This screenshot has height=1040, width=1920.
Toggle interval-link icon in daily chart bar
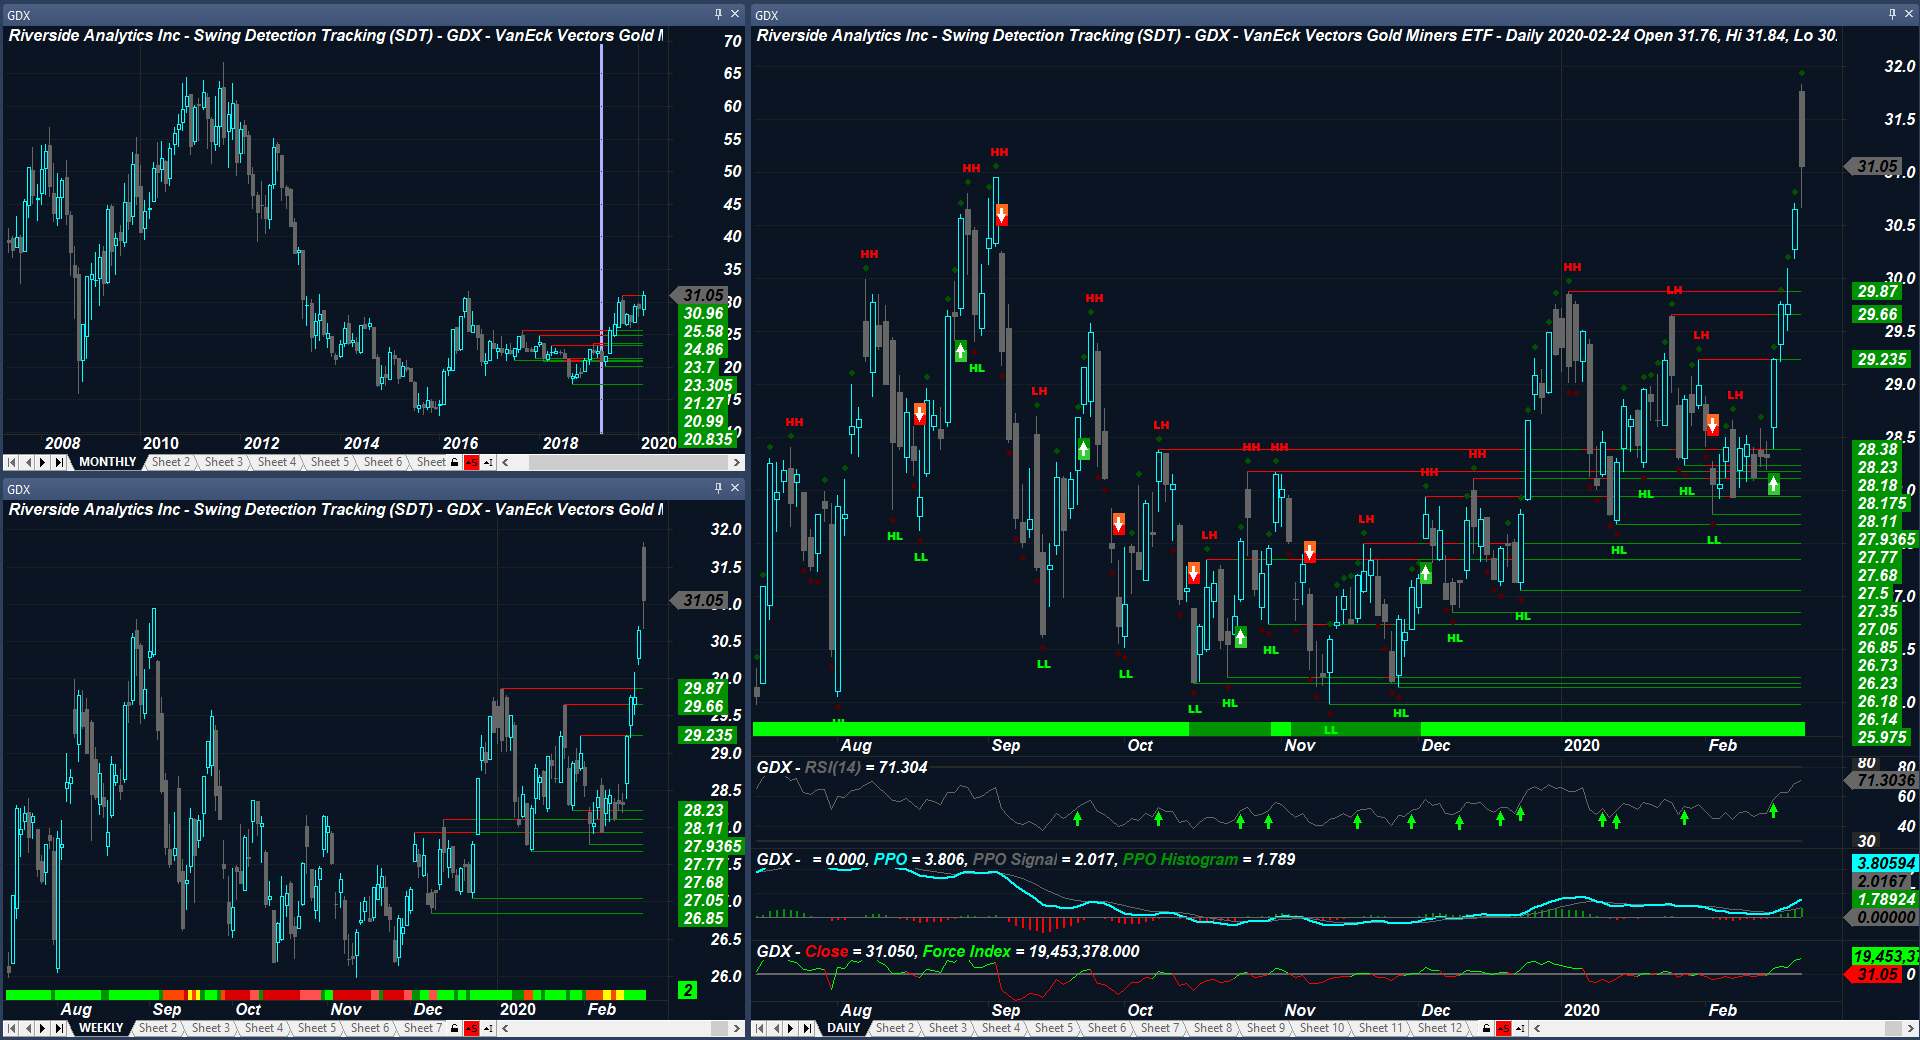(1520, 1028)
